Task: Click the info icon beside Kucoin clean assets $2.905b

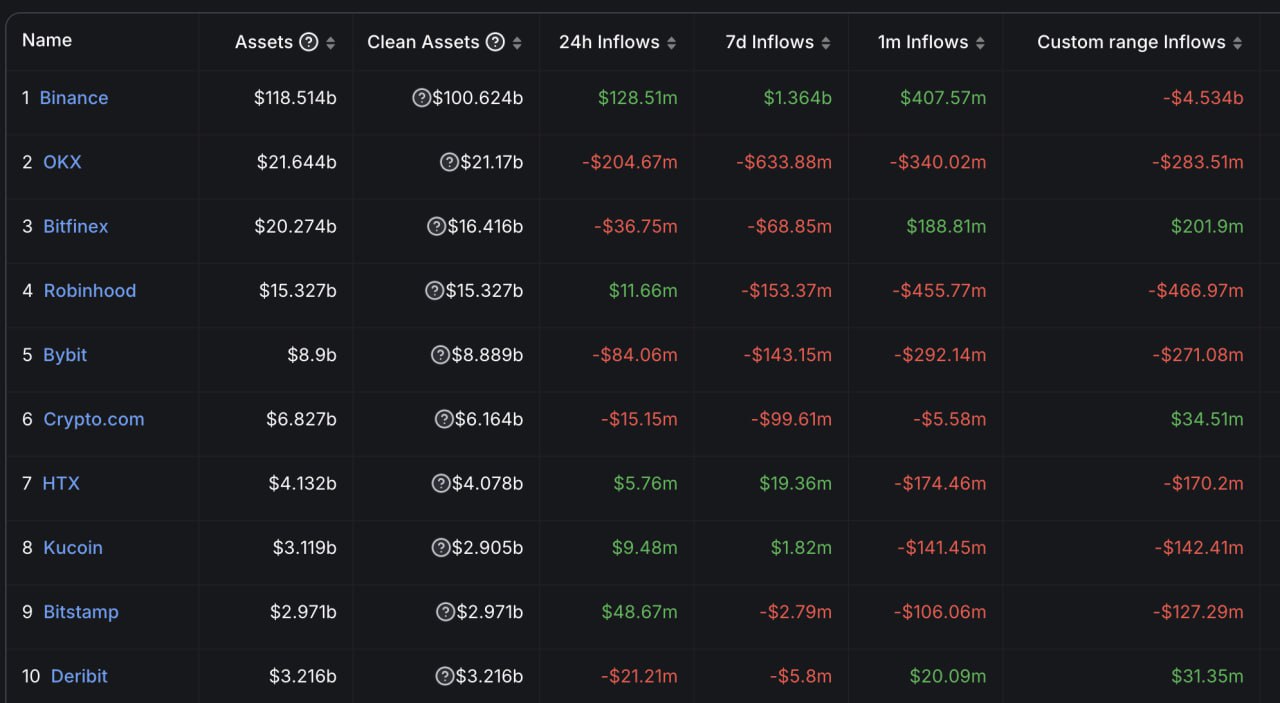Action: (x=440, y=548)
